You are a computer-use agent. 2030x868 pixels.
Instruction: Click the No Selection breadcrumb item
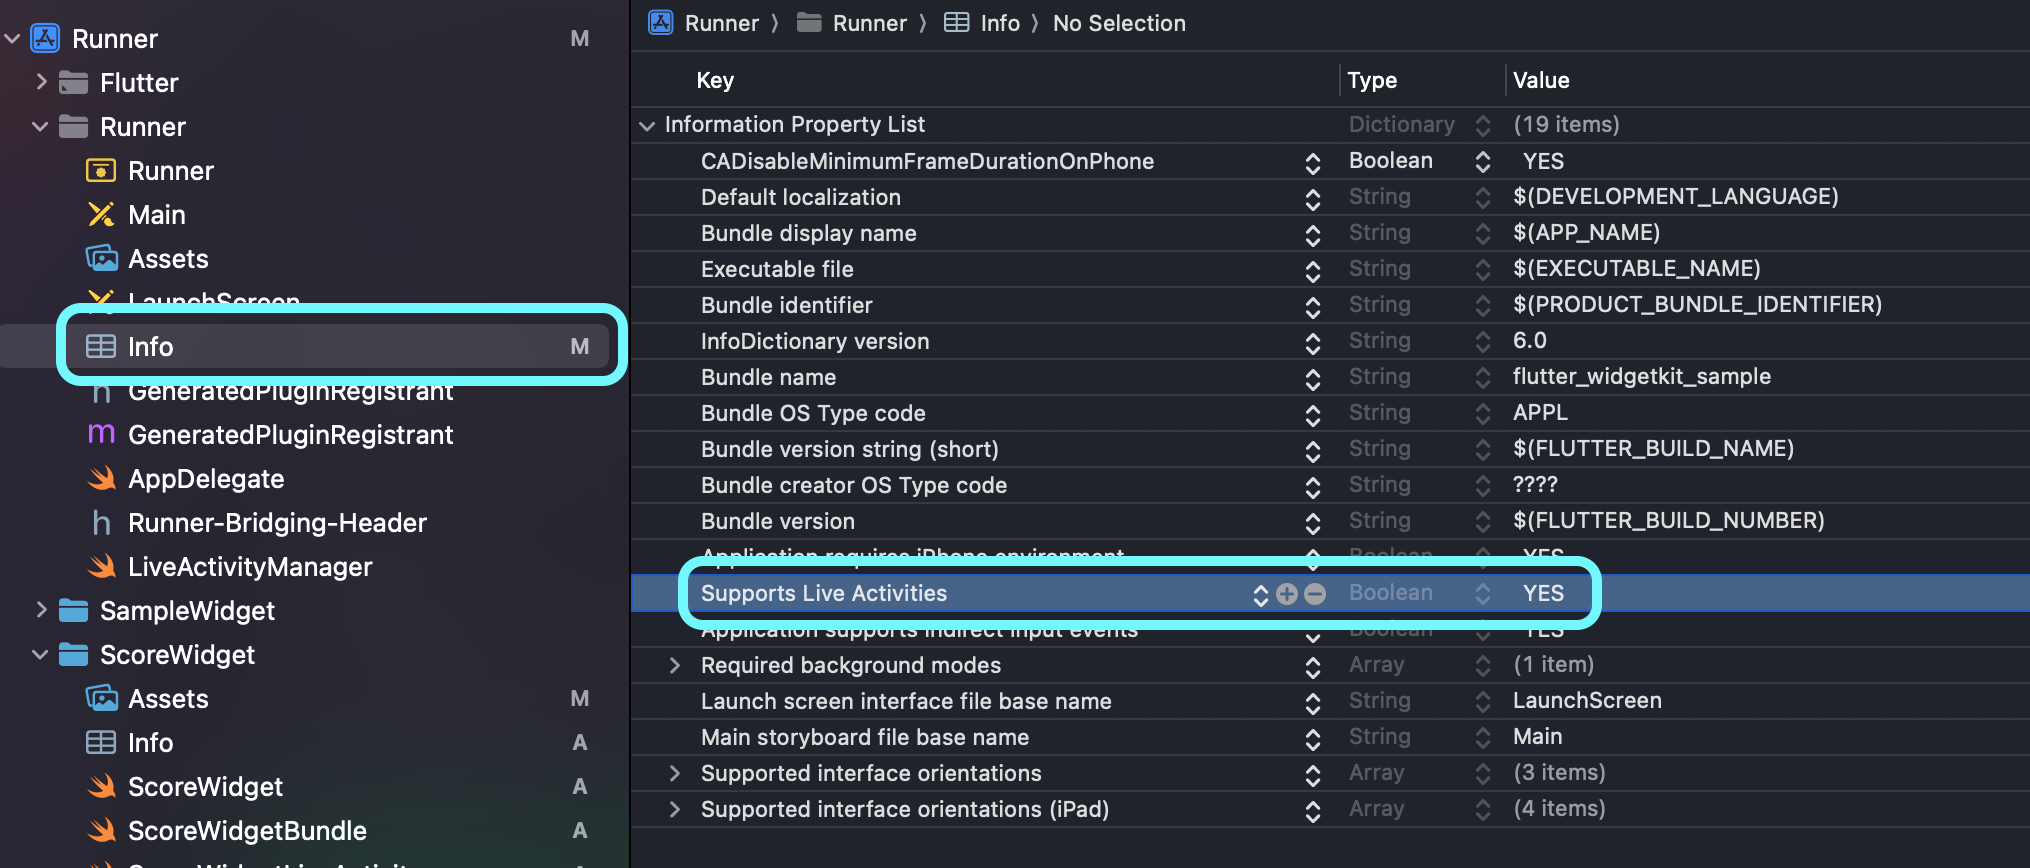click(1119, 23)
